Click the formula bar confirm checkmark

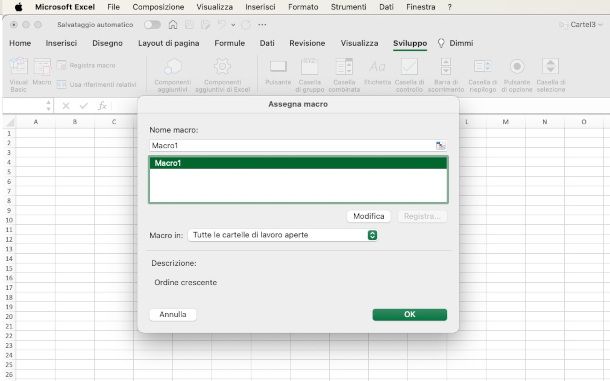(x=84, y=106)
